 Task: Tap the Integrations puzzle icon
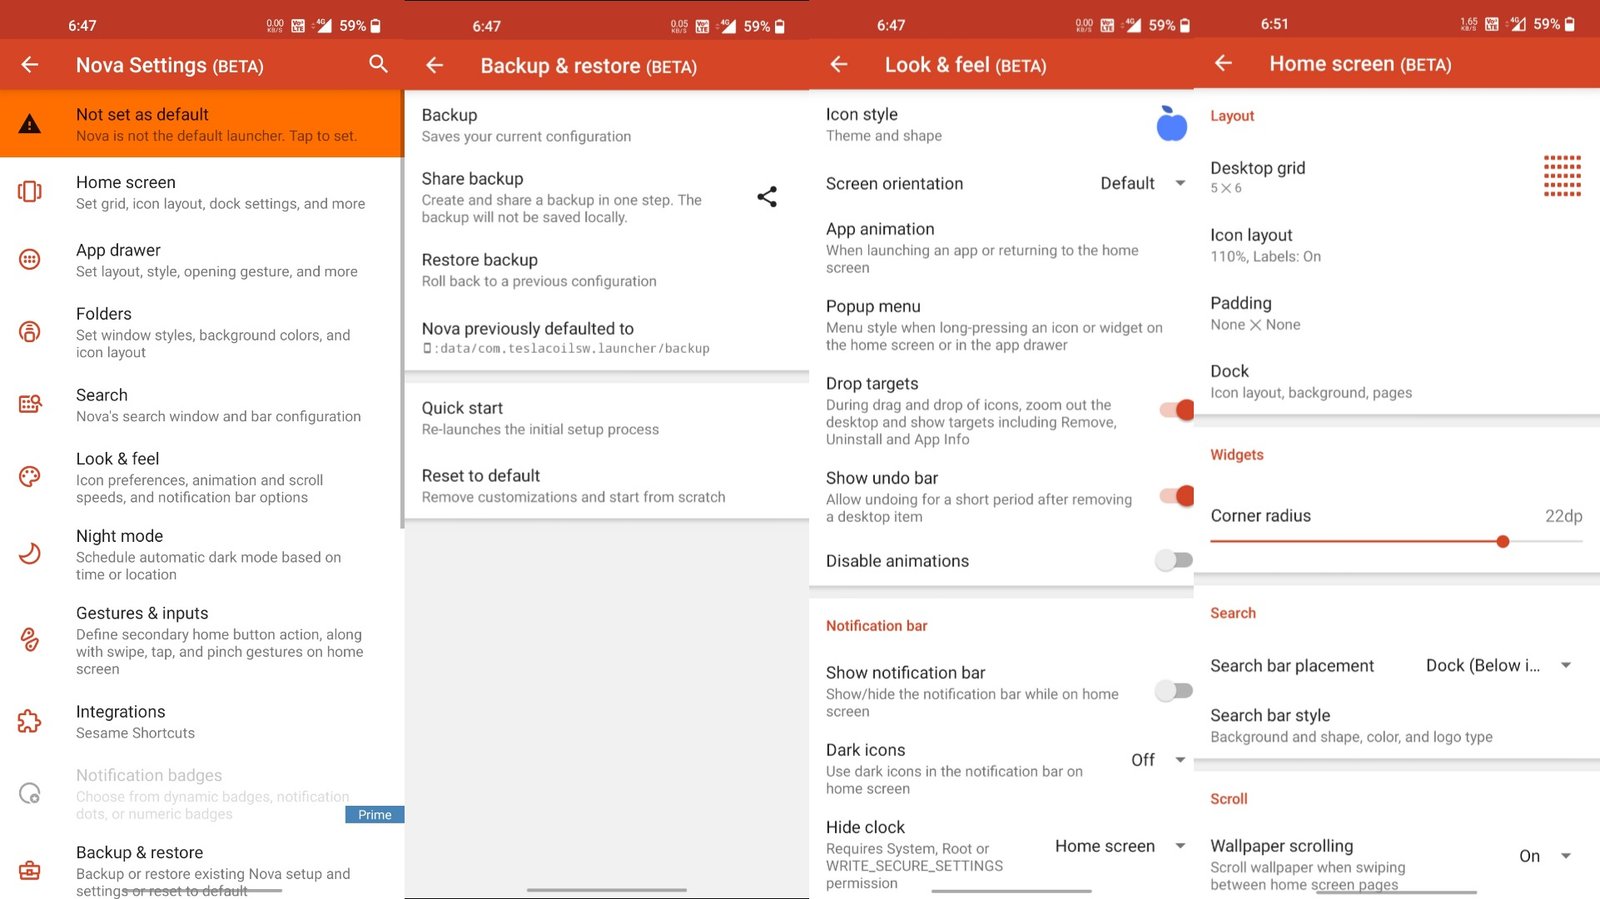point(30,721)
